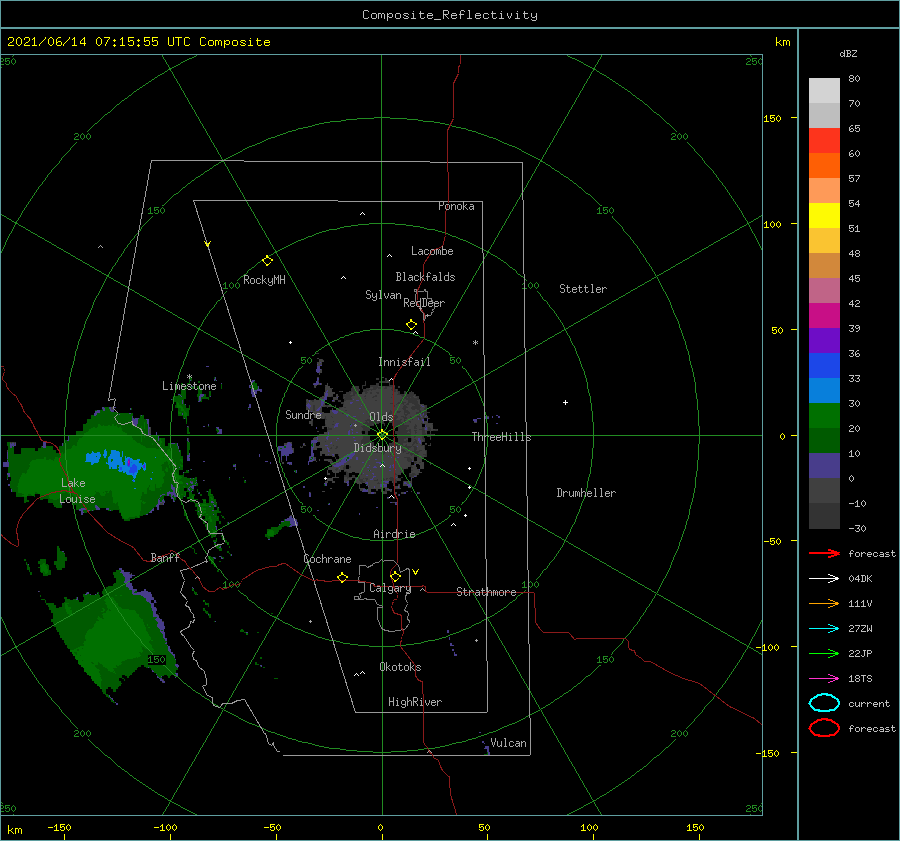Select the lightest gray swatch atop dBZ scale
The height and width of the screenshot is (841, 900).
pyautogui.click(x=824, y=91)
